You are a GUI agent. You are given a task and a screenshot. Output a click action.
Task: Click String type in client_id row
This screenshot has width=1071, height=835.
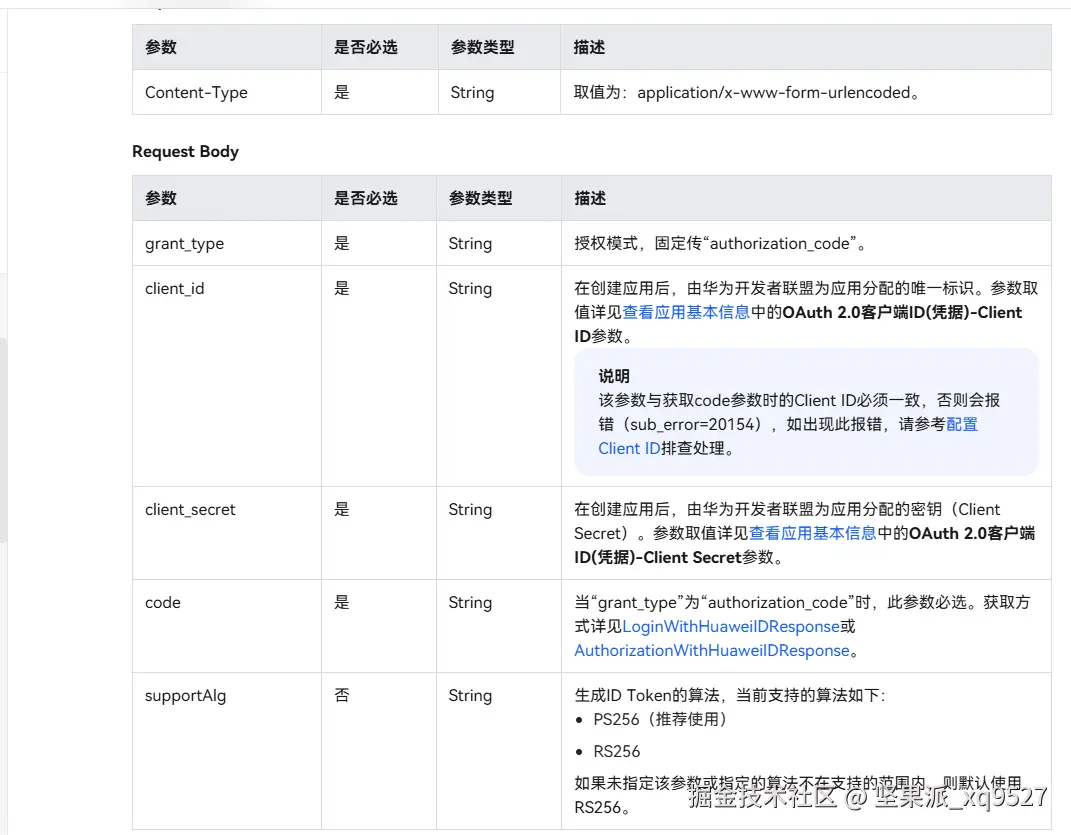pos(470,288)
